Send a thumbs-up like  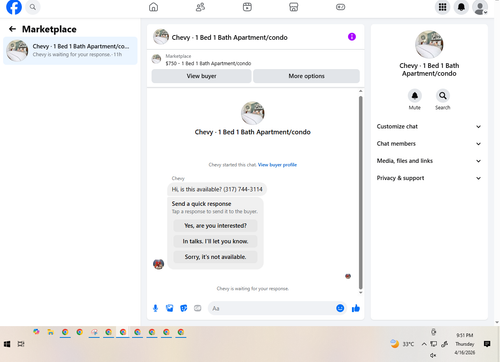coord(356,308)
